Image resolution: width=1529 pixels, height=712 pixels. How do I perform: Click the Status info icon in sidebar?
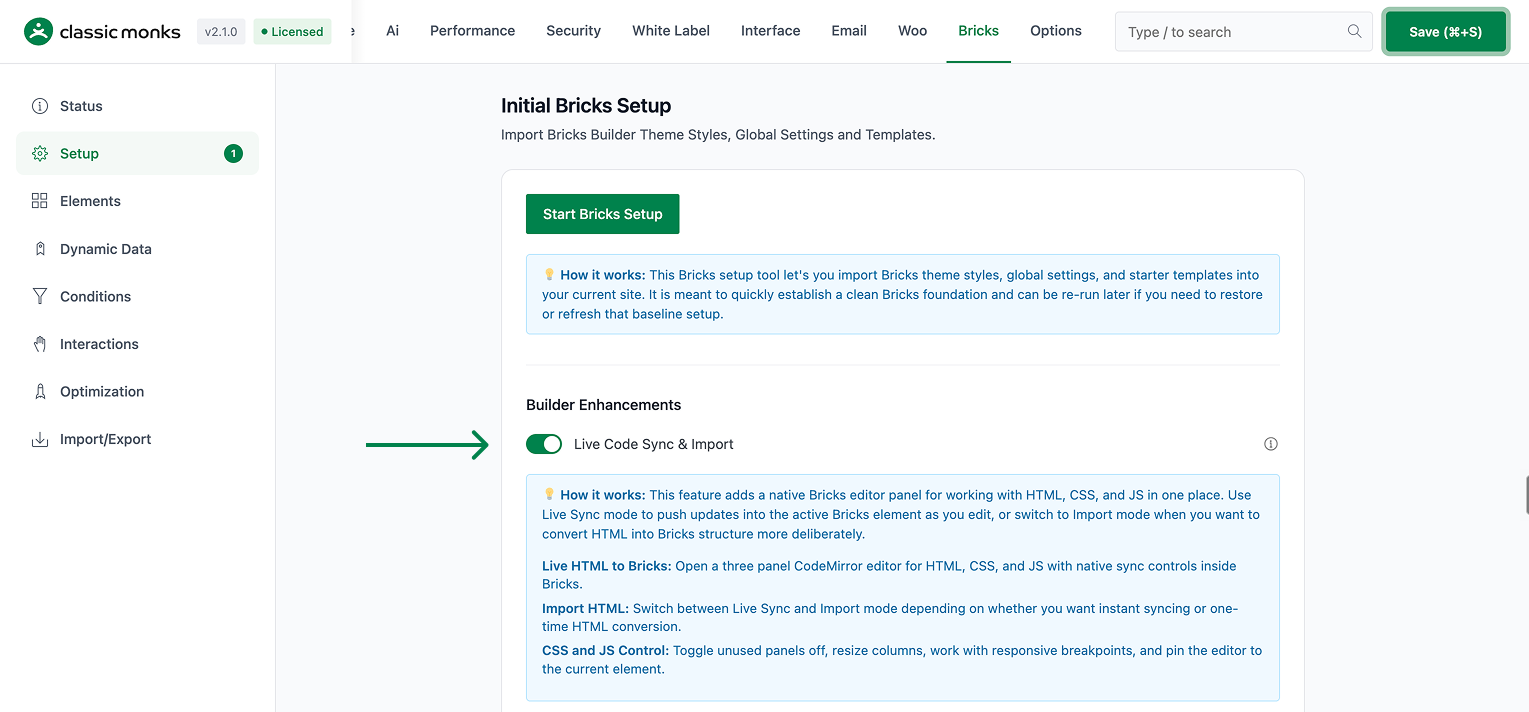pos(40,106)
